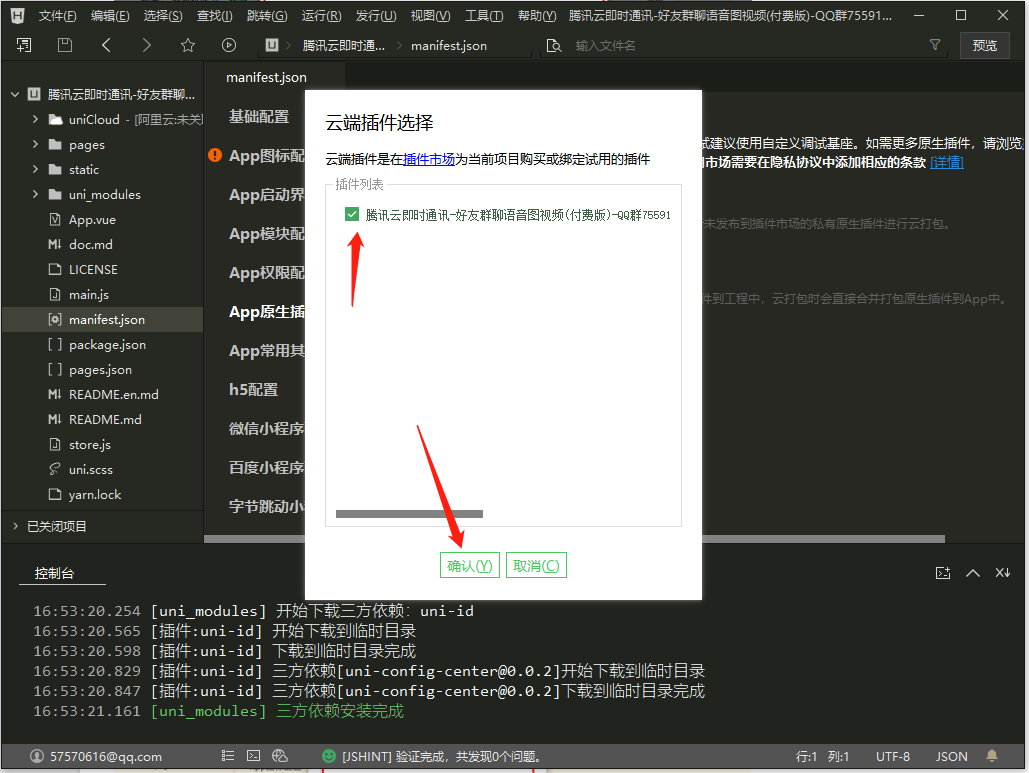Screen dimensions: 1029x773
Task: Click the bookmark star icon
Action: click(x=188, y=45)
